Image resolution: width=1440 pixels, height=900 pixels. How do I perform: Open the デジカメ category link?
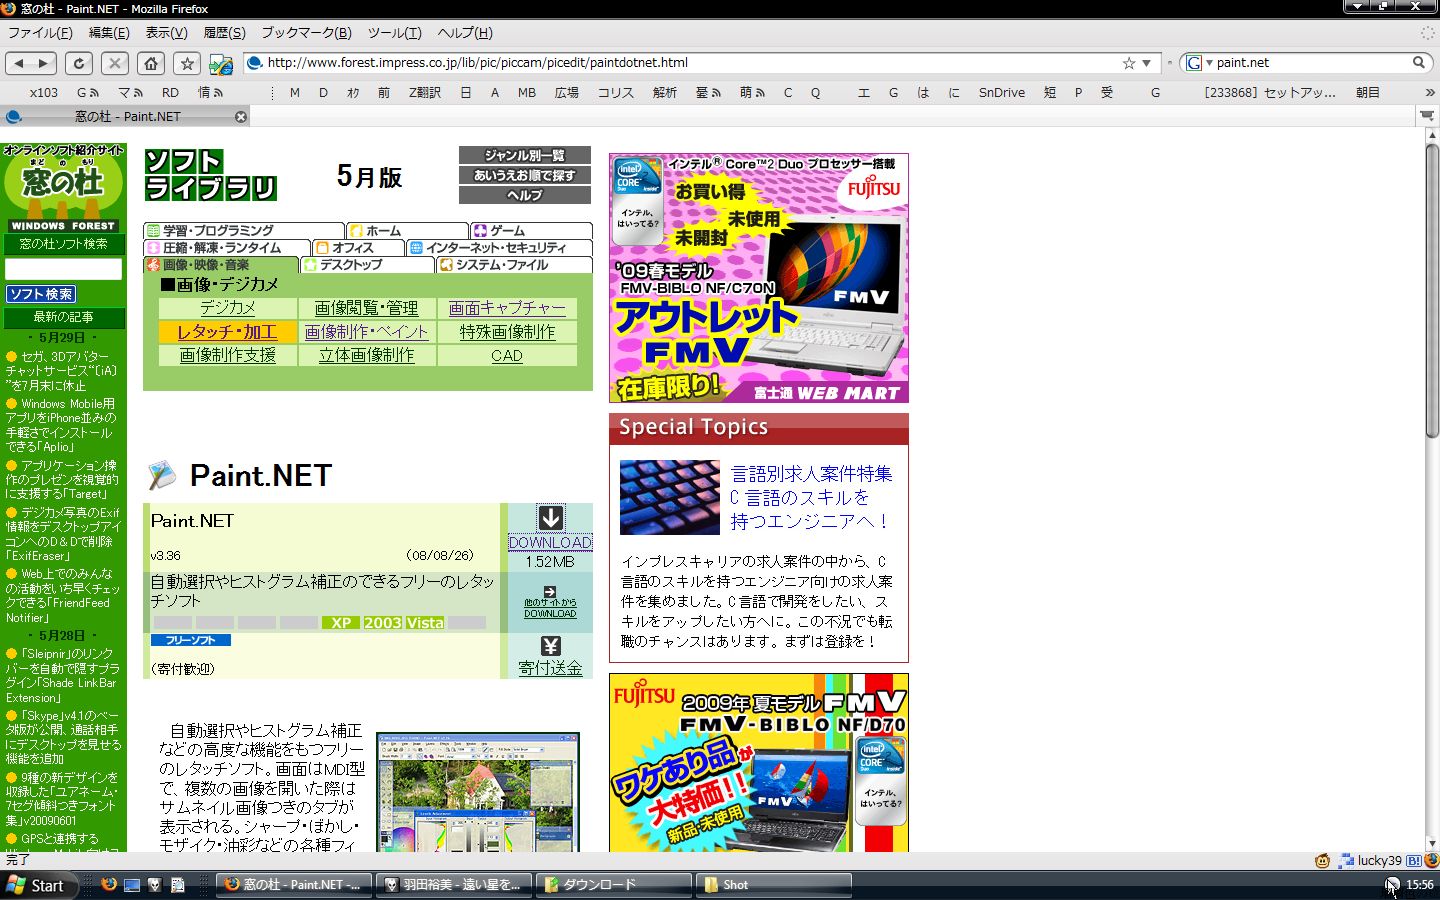228,308
